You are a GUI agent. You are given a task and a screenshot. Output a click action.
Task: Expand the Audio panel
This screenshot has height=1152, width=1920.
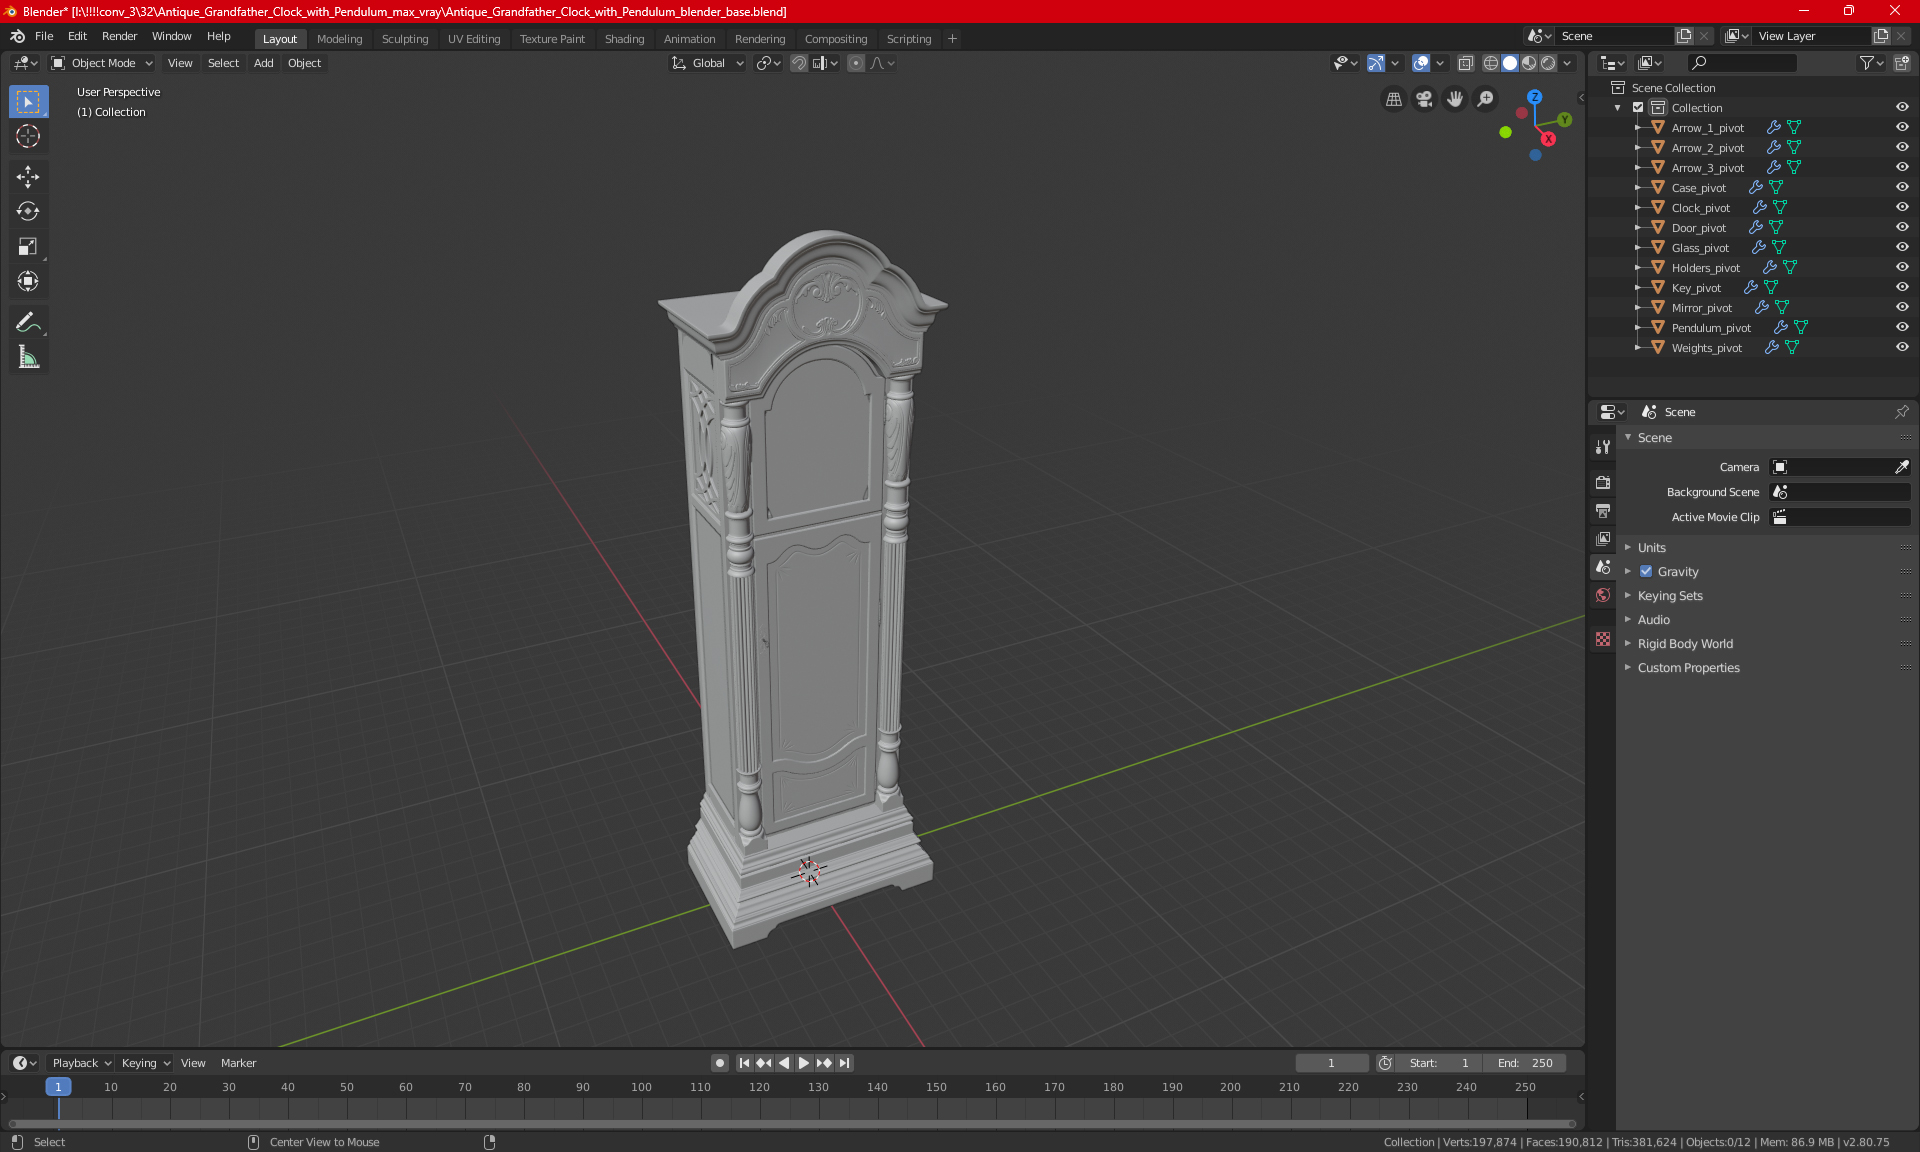[x=1653, y=620]
